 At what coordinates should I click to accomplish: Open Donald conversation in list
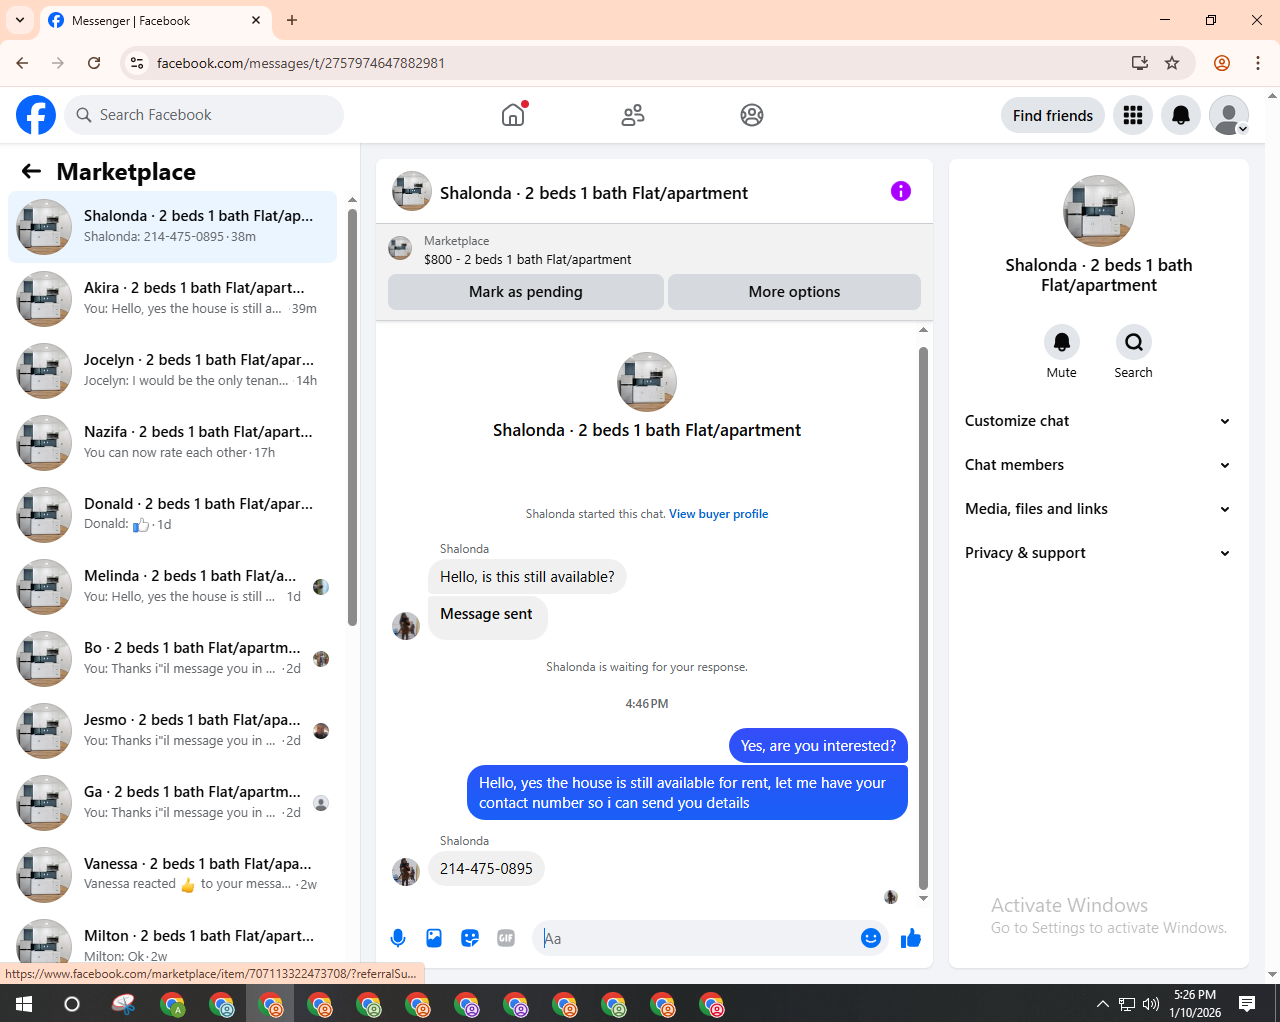click(172, 515)
